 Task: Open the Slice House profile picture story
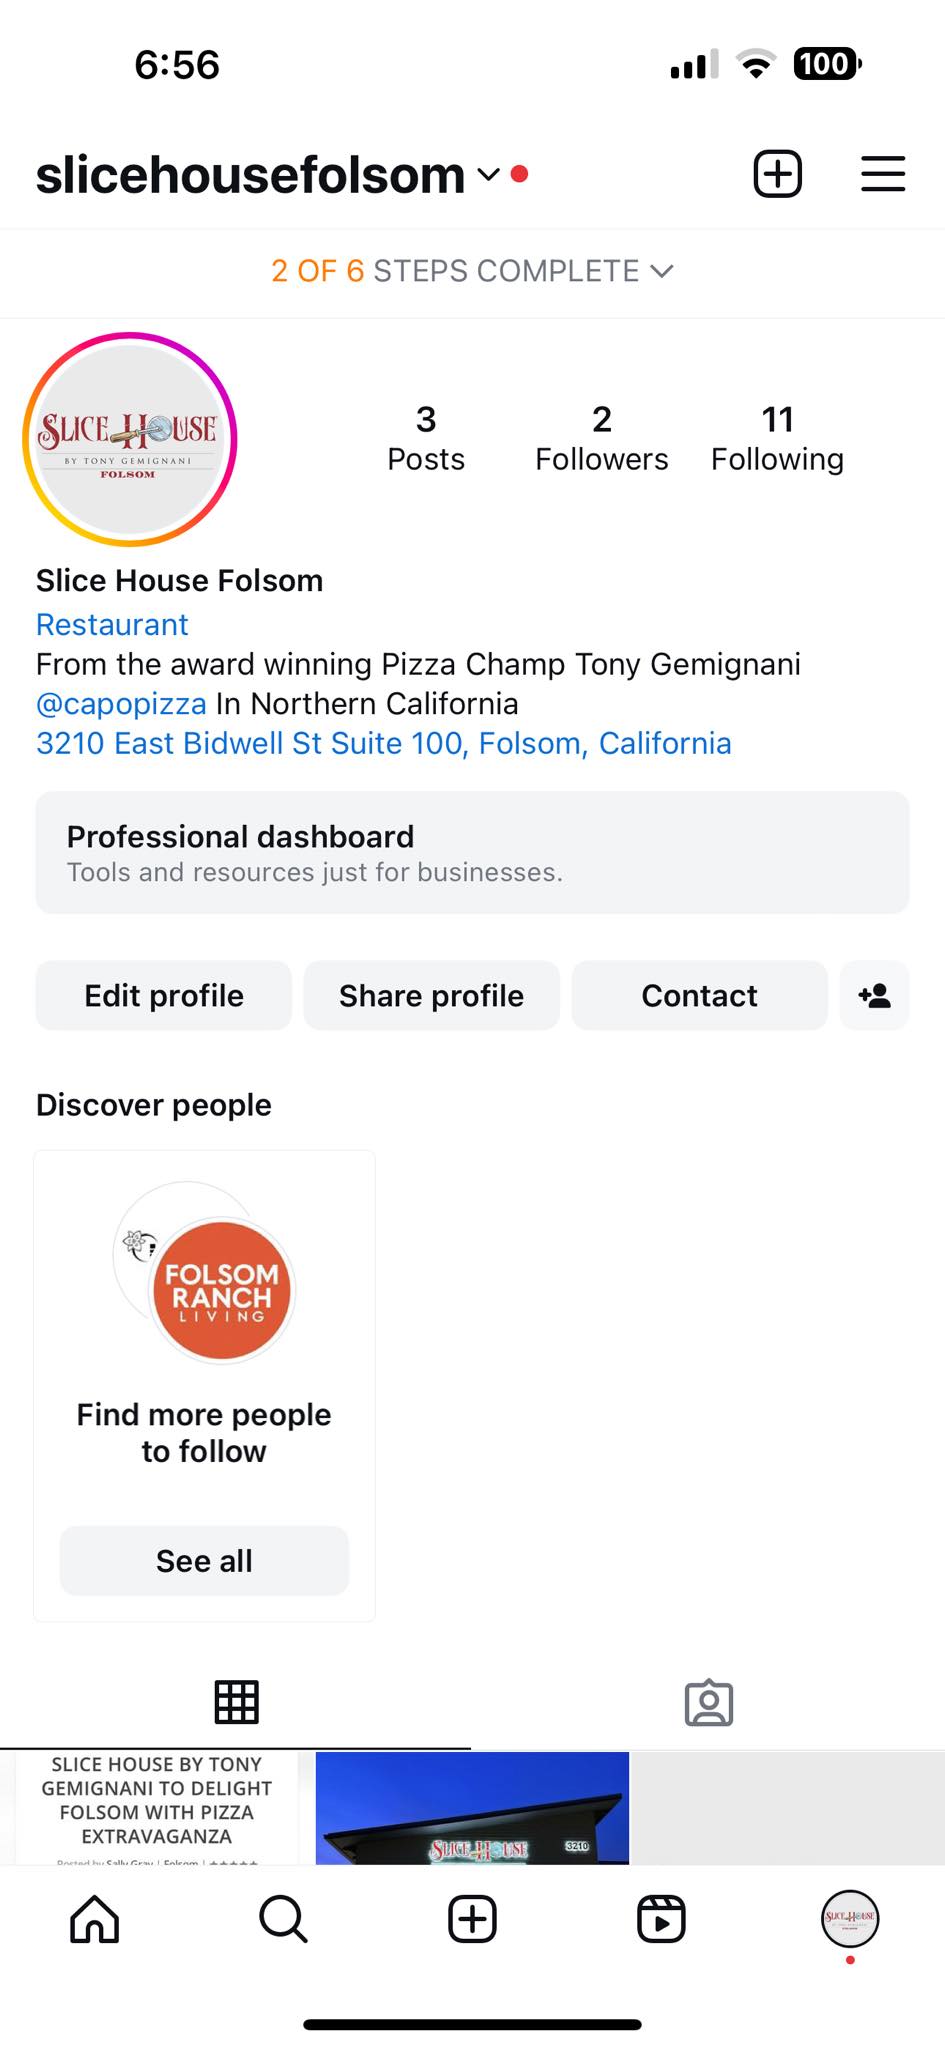click(x=130, y=440)
